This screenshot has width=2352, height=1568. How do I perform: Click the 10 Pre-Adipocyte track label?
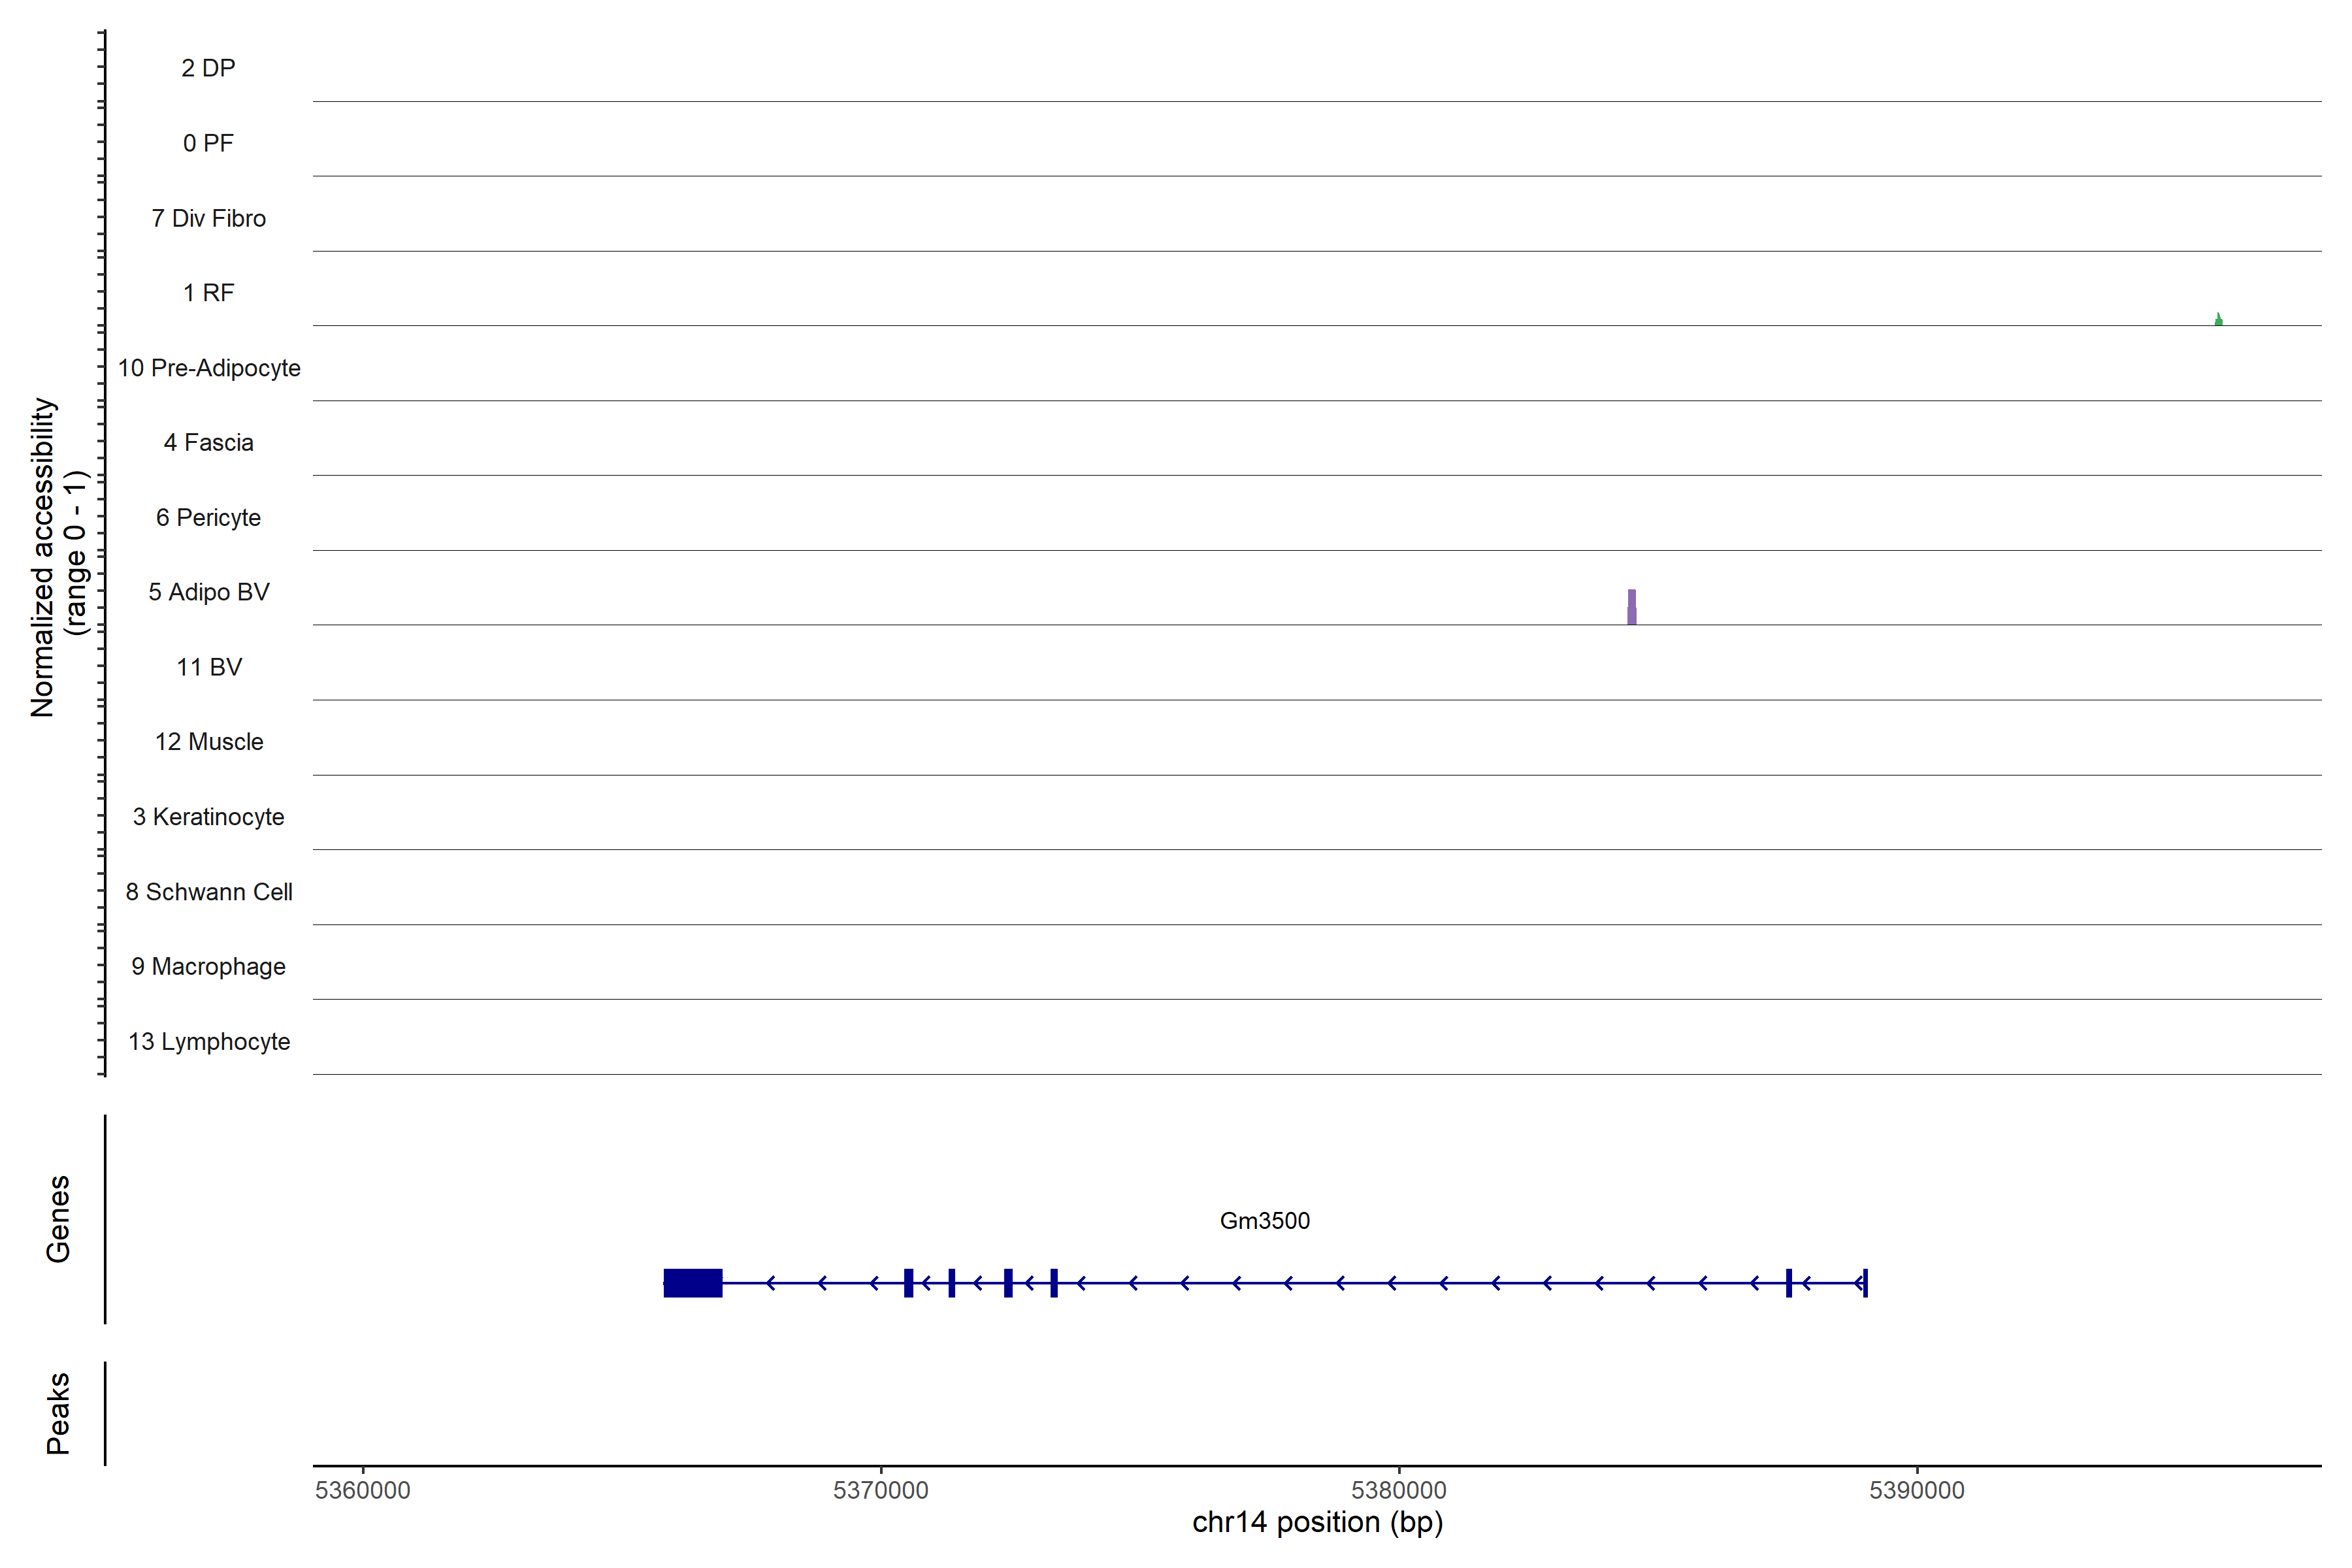[x=208, y=368]
